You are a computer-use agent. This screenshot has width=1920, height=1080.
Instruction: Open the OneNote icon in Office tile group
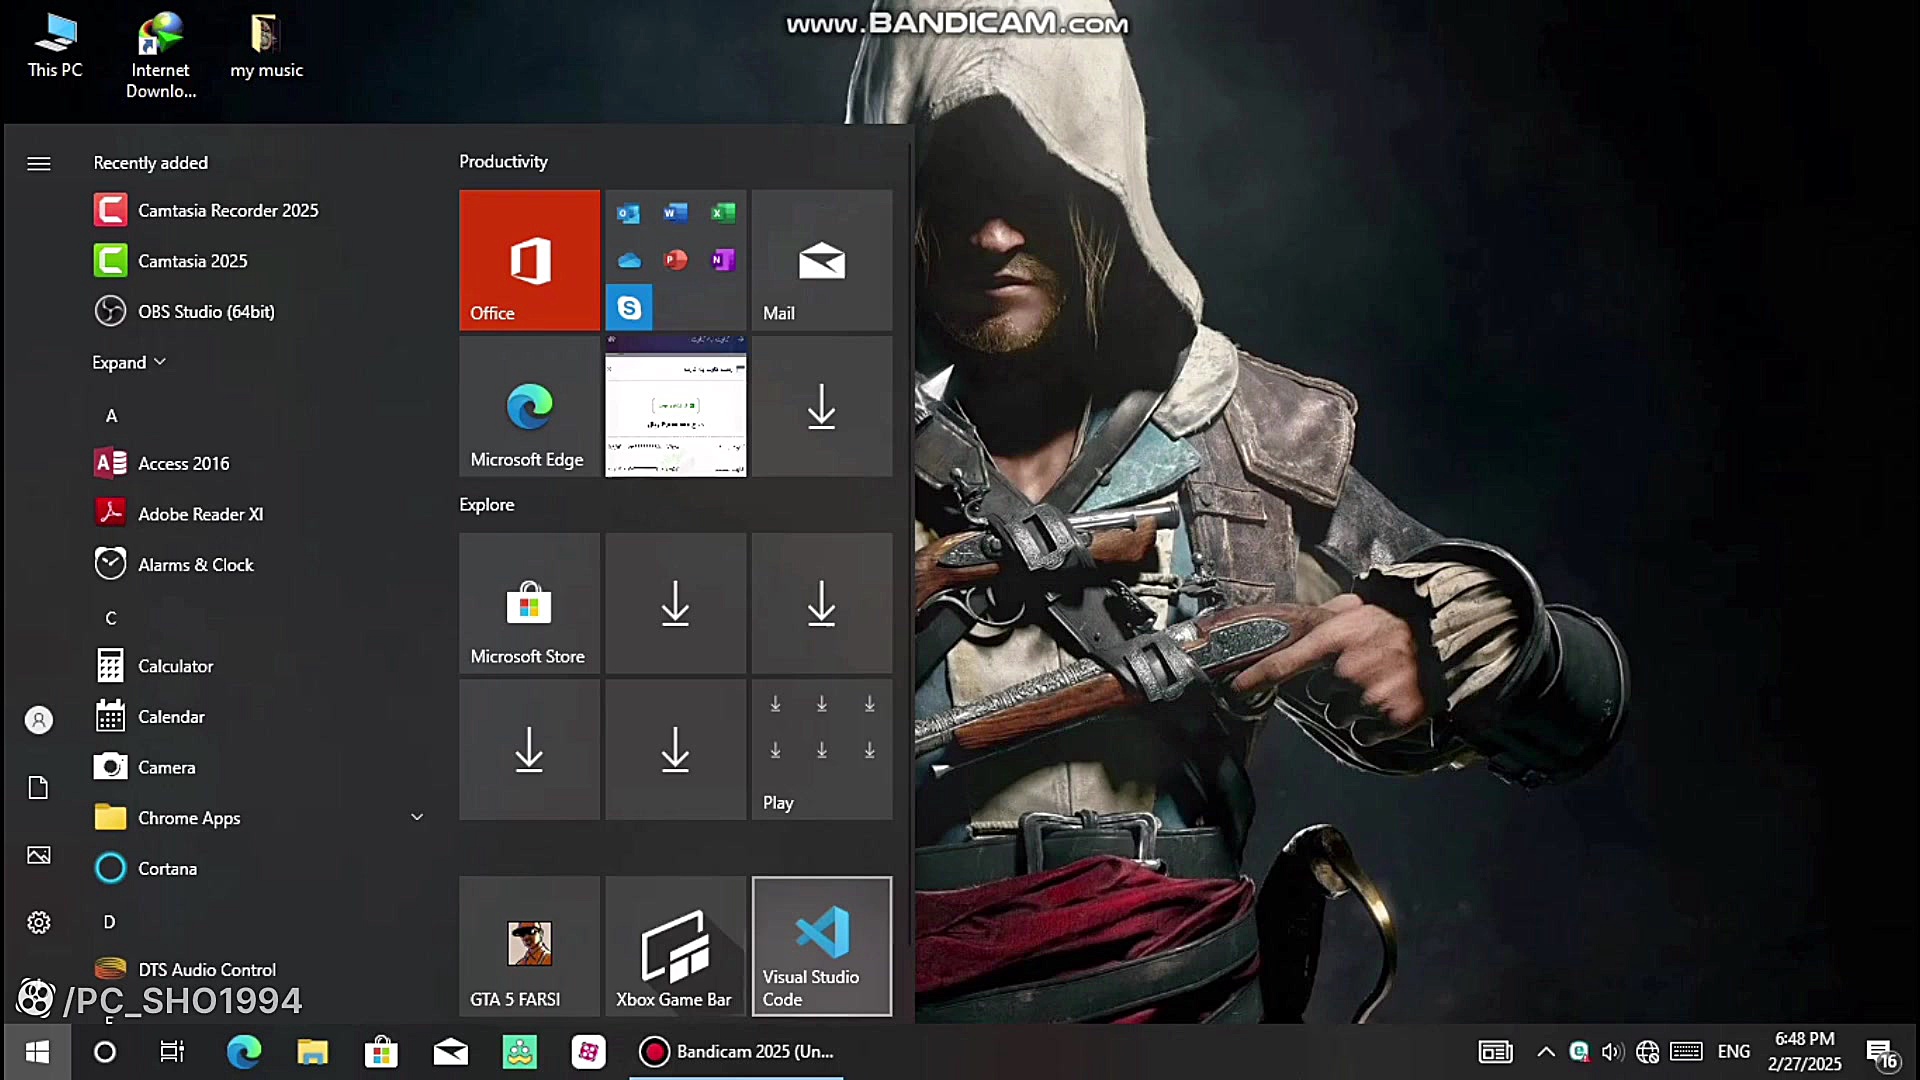click(x=722, y=260)
